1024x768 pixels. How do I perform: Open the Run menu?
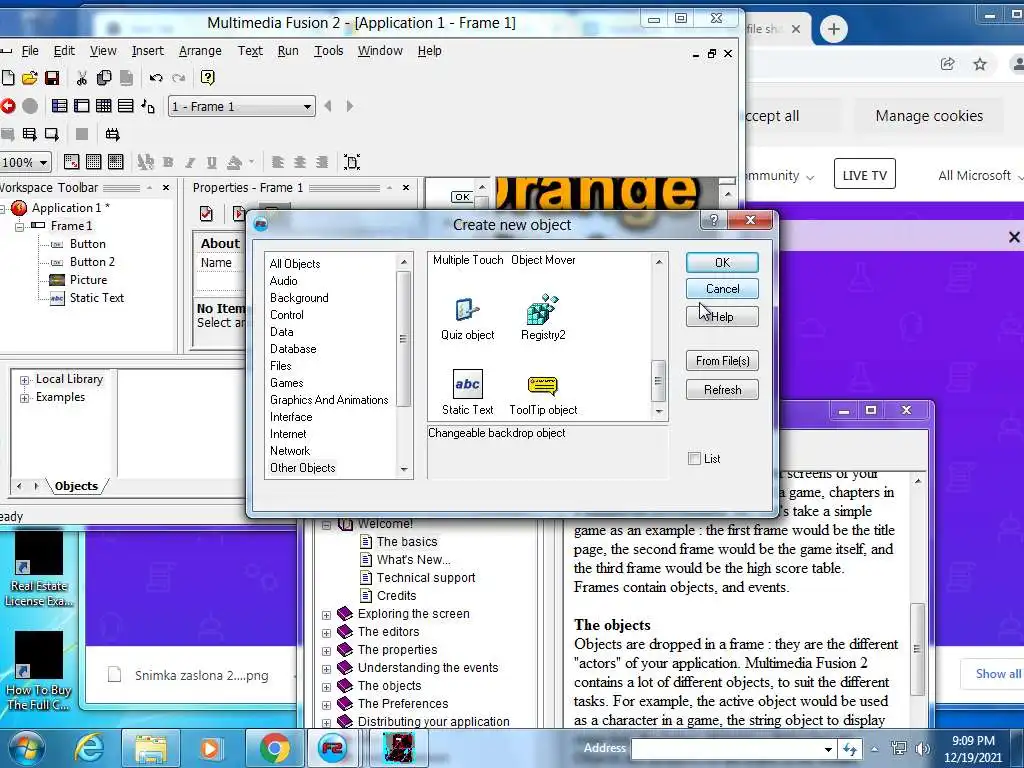coord(288,50)
